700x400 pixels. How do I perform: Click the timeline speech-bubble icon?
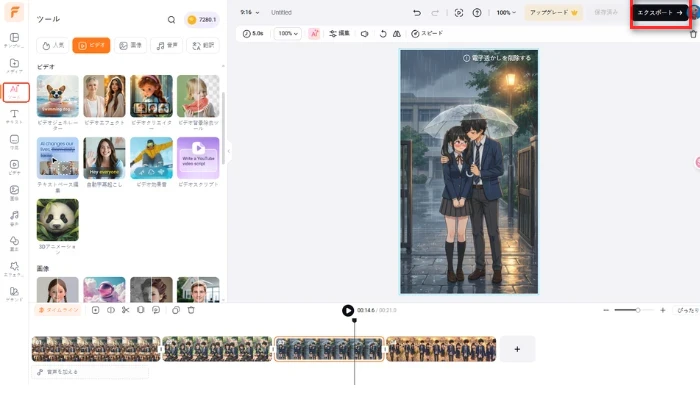(x=156, y=310)
